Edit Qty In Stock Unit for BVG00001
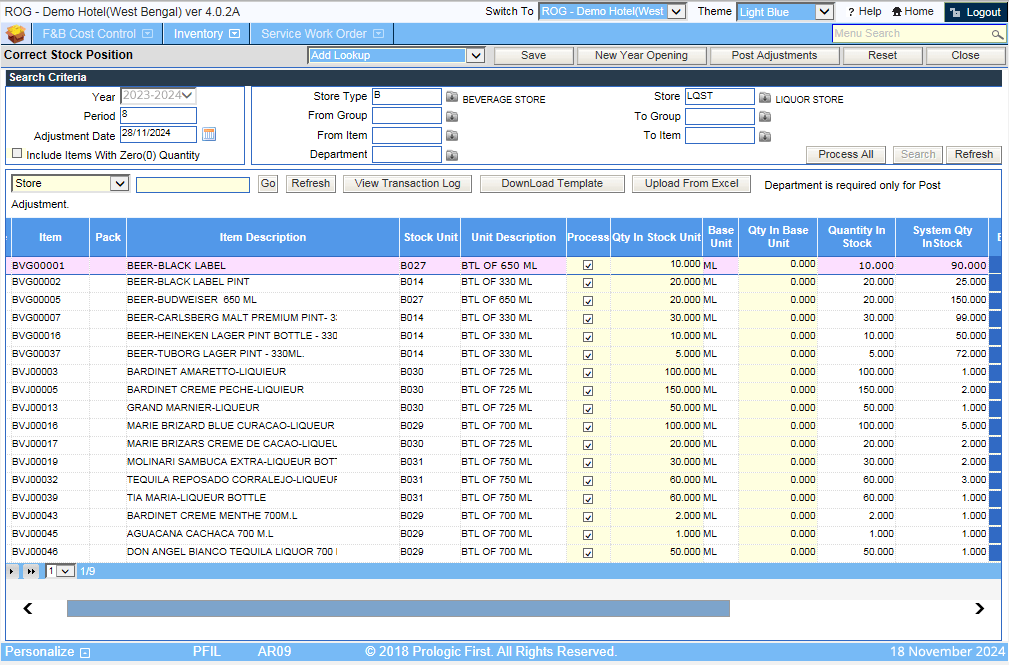The width and height of the screenshot is (1009, 665). tap(656, 265)
